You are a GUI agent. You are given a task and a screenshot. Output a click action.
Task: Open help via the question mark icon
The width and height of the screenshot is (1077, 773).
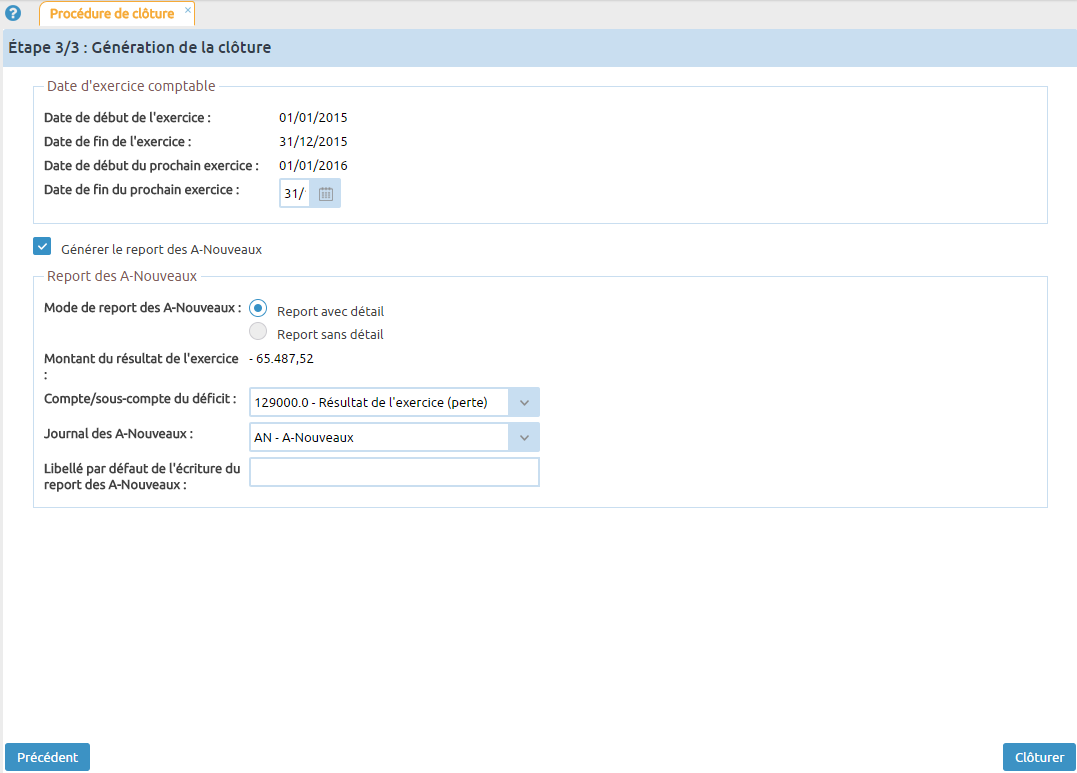tap(13, 13)
